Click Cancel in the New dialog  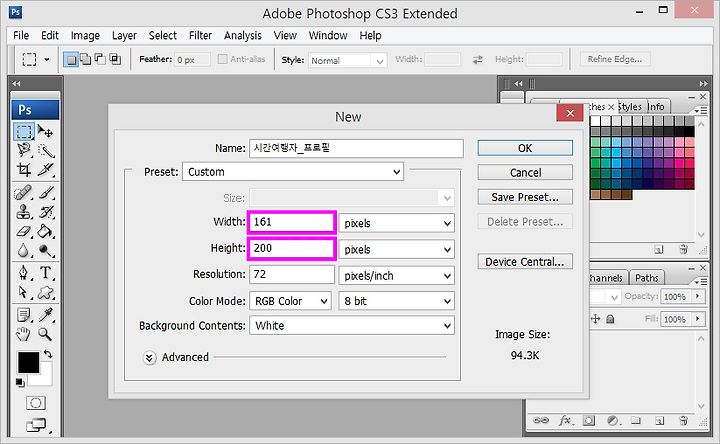click(x=525, y=172)
